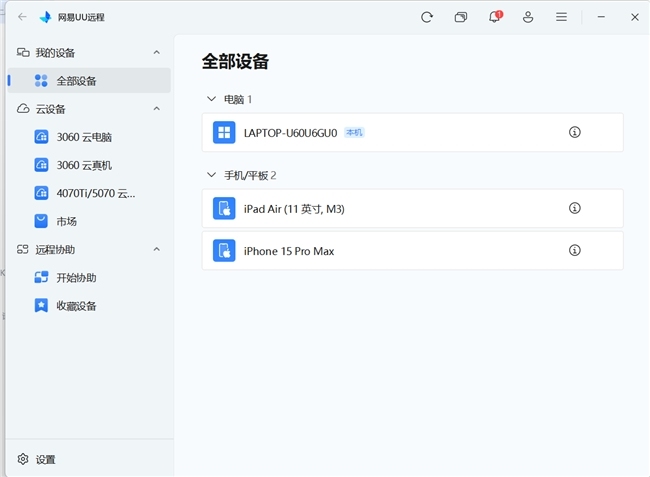Screen dimensions: 650x477
Task: Click the 云设备 section label
Action: tap(50, 109)
